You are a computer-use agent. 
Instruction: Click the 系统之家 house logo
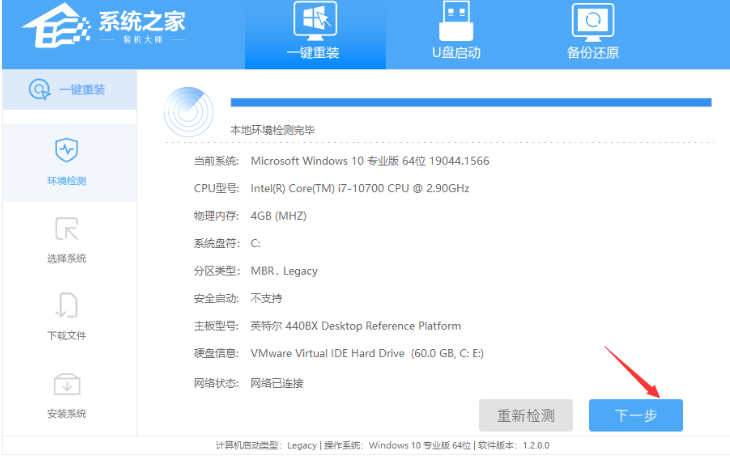pos(55,26)
